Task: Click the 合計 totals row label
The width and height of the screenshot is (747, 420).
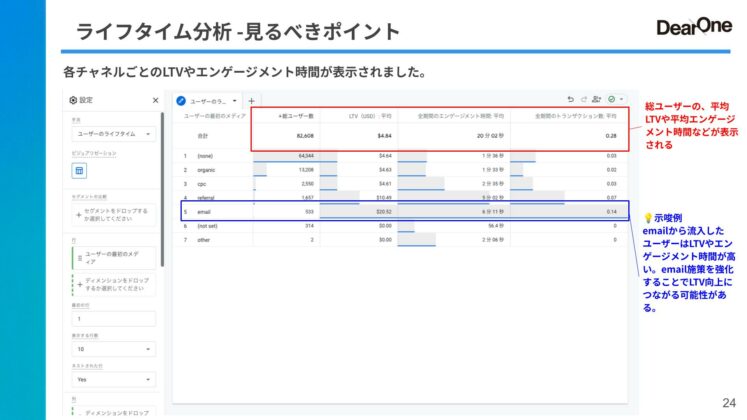Action: [202, 136]
